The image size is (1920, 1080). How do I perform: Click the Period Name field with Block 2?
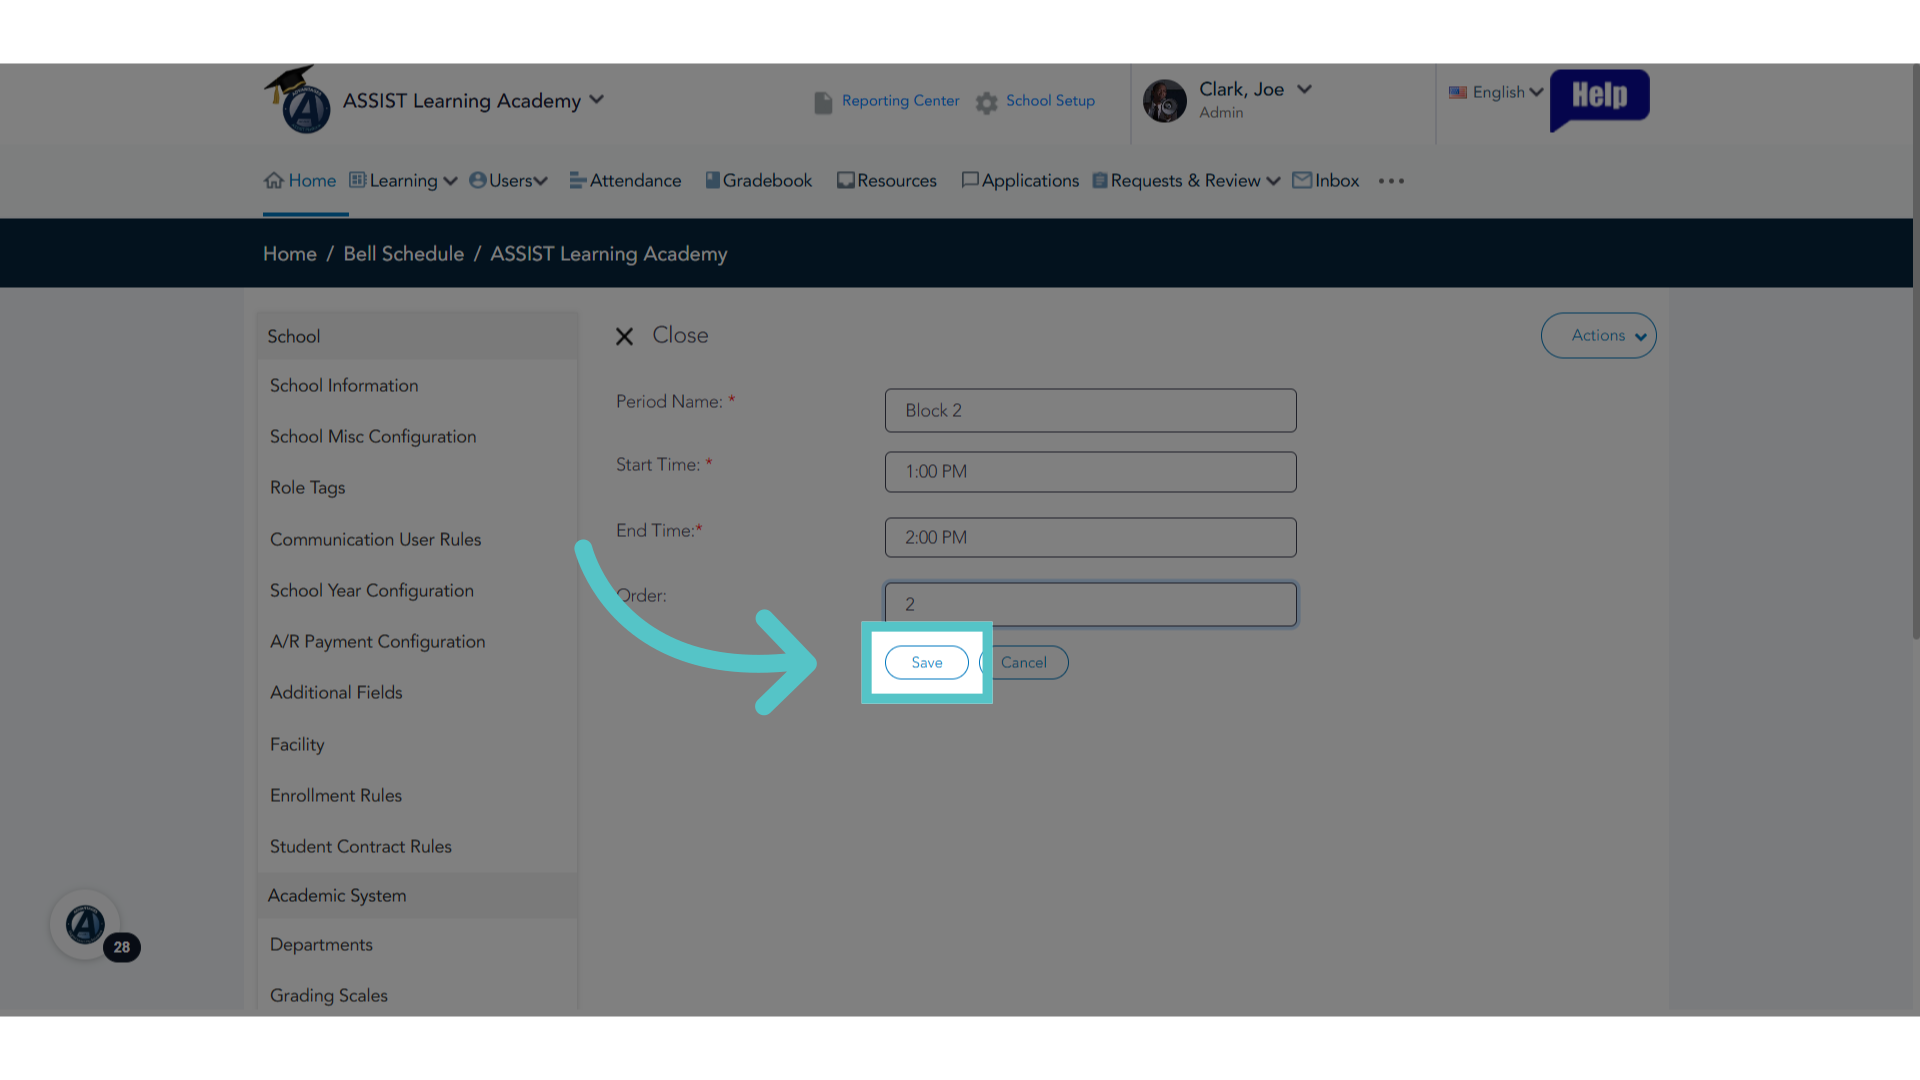(1090, 411)
